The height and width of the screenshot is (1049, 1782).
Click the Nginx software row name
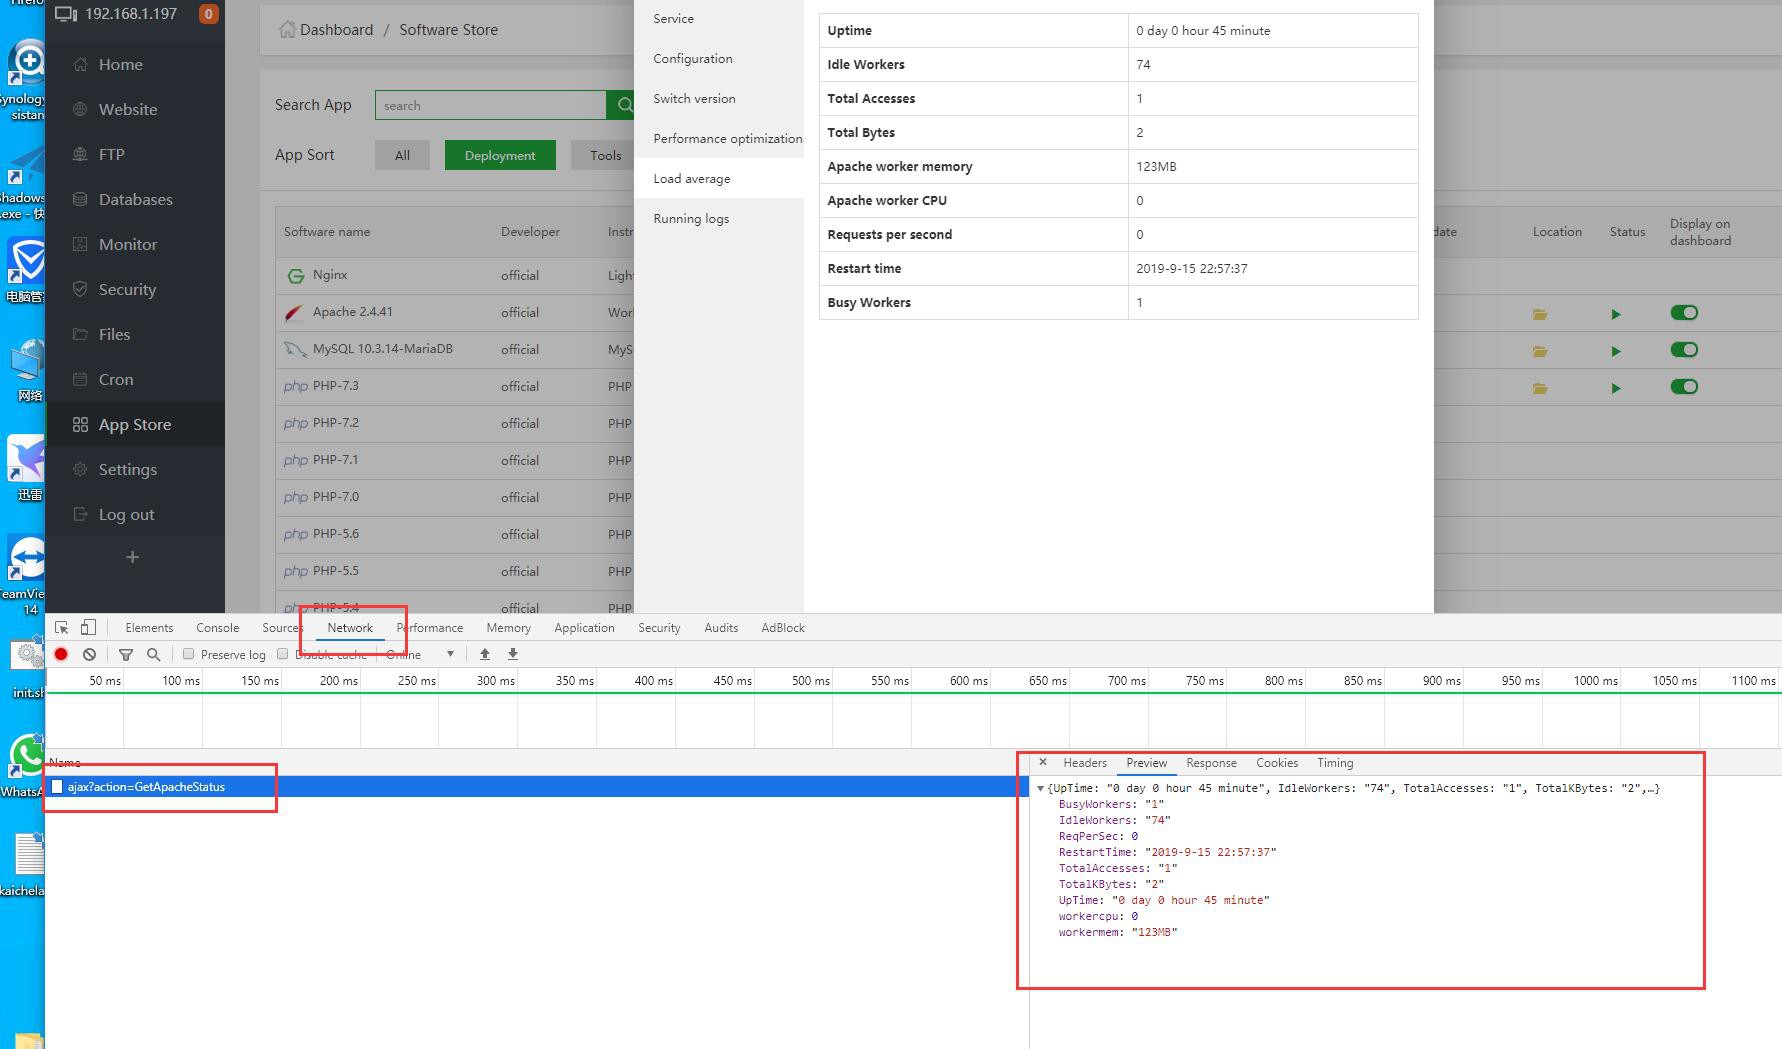(330, 275)
